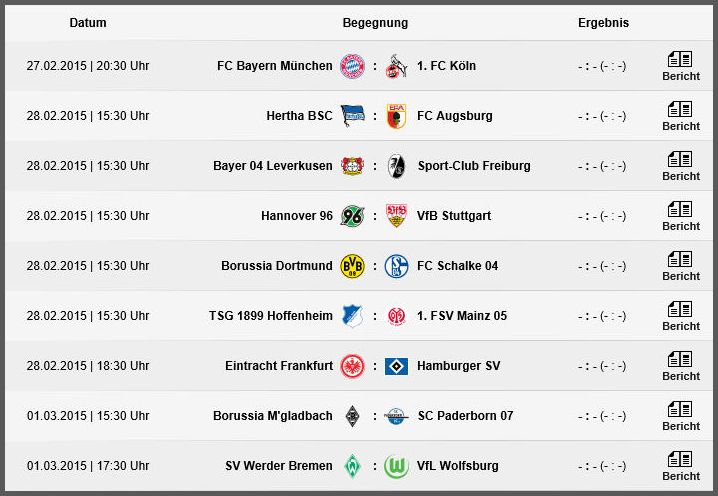The height and width of the screenshot is (496, 718).
Task: Click the Ergebnis column header
Action: [603, 23]
